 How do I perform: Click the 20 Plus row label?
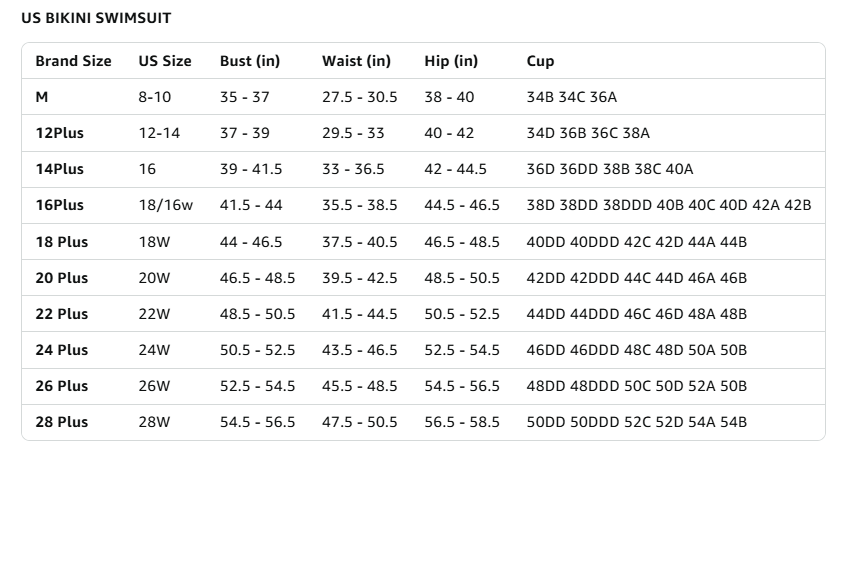coord(62,278)
